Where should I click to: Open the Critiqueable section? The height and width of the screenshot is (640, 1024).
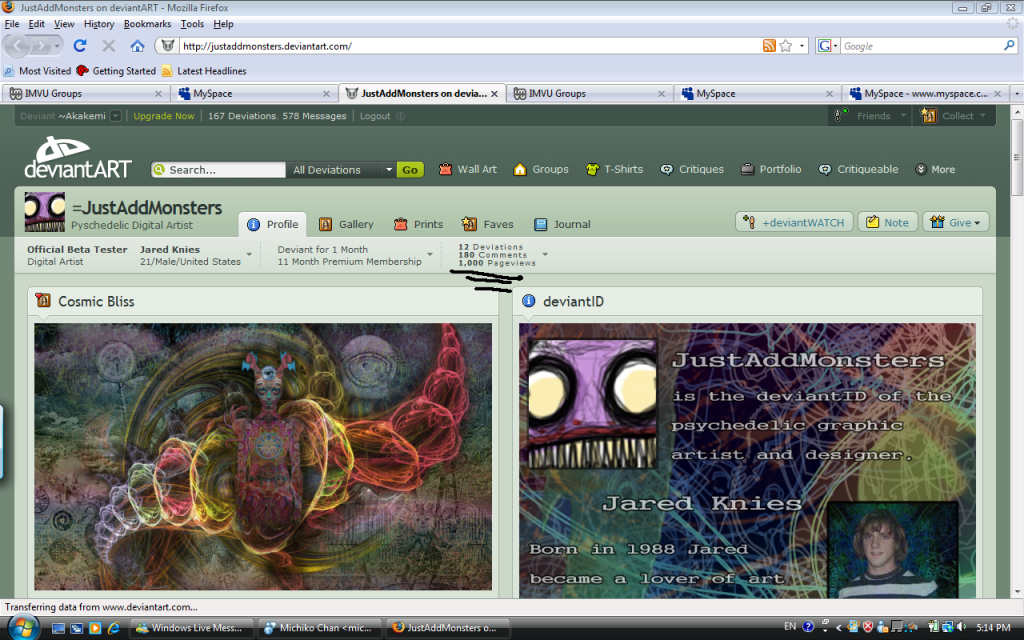coord(858,169)
